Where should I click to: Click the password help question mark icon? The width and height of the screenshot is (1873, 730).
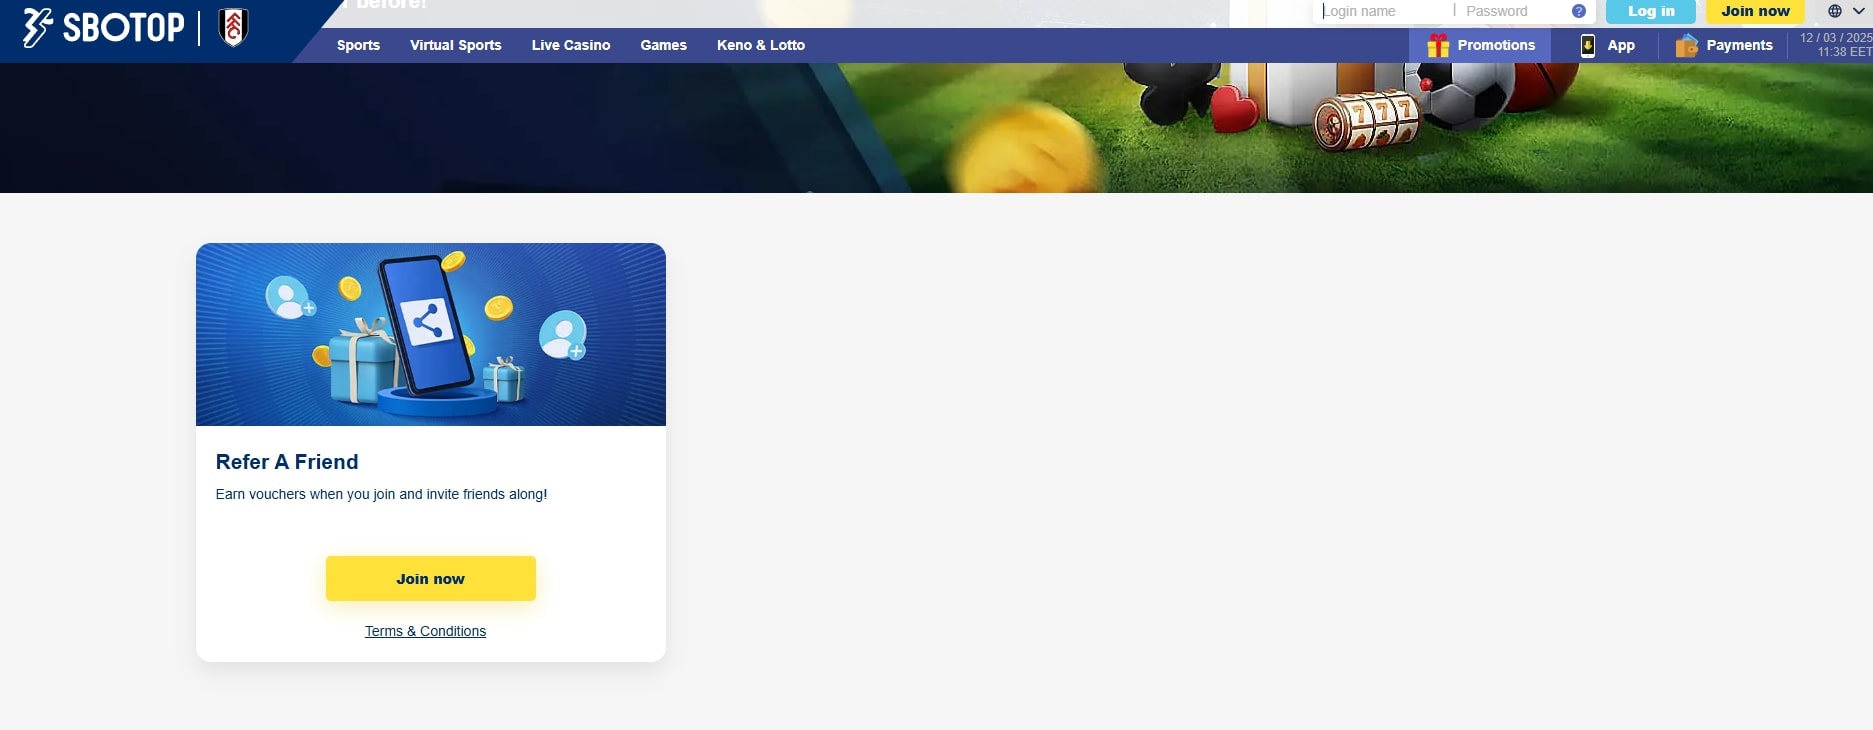[x=1579, y=11]
